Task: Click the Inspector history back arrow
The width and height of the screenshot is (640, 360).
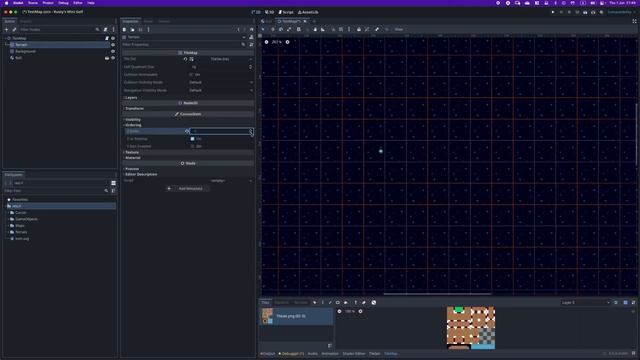Action: 238,29
